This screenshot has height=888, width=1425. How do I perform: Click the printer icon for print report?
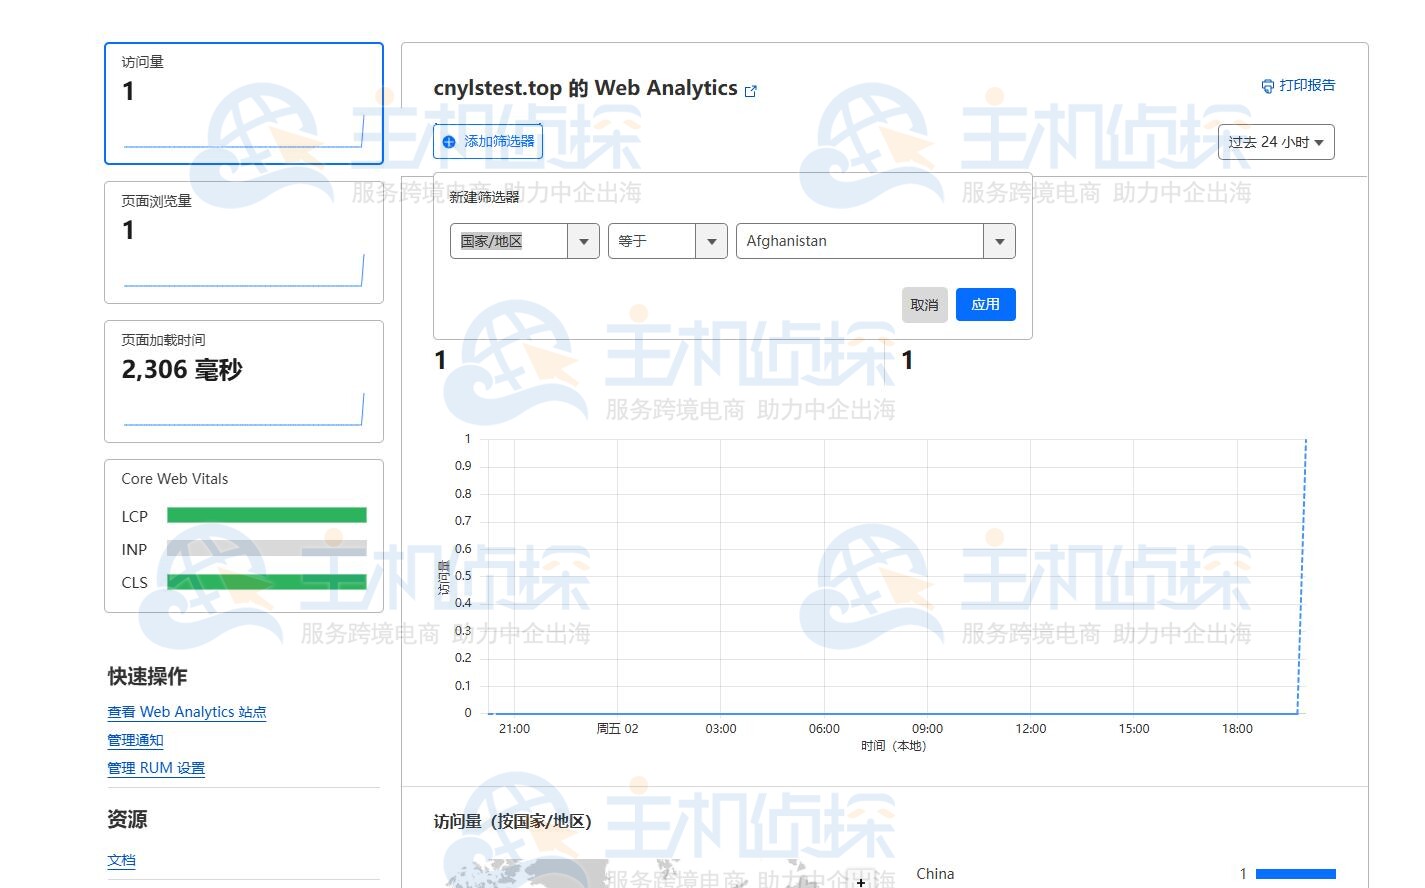point(1267,86)
